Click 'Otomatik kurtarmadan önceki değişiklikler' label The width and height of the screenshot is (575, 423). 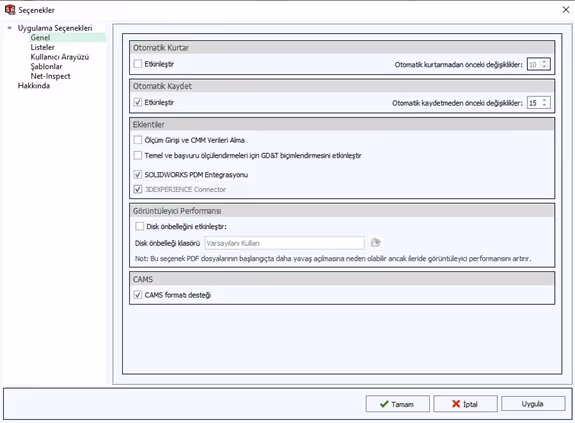pyautogui.click(x=458, y=65)
